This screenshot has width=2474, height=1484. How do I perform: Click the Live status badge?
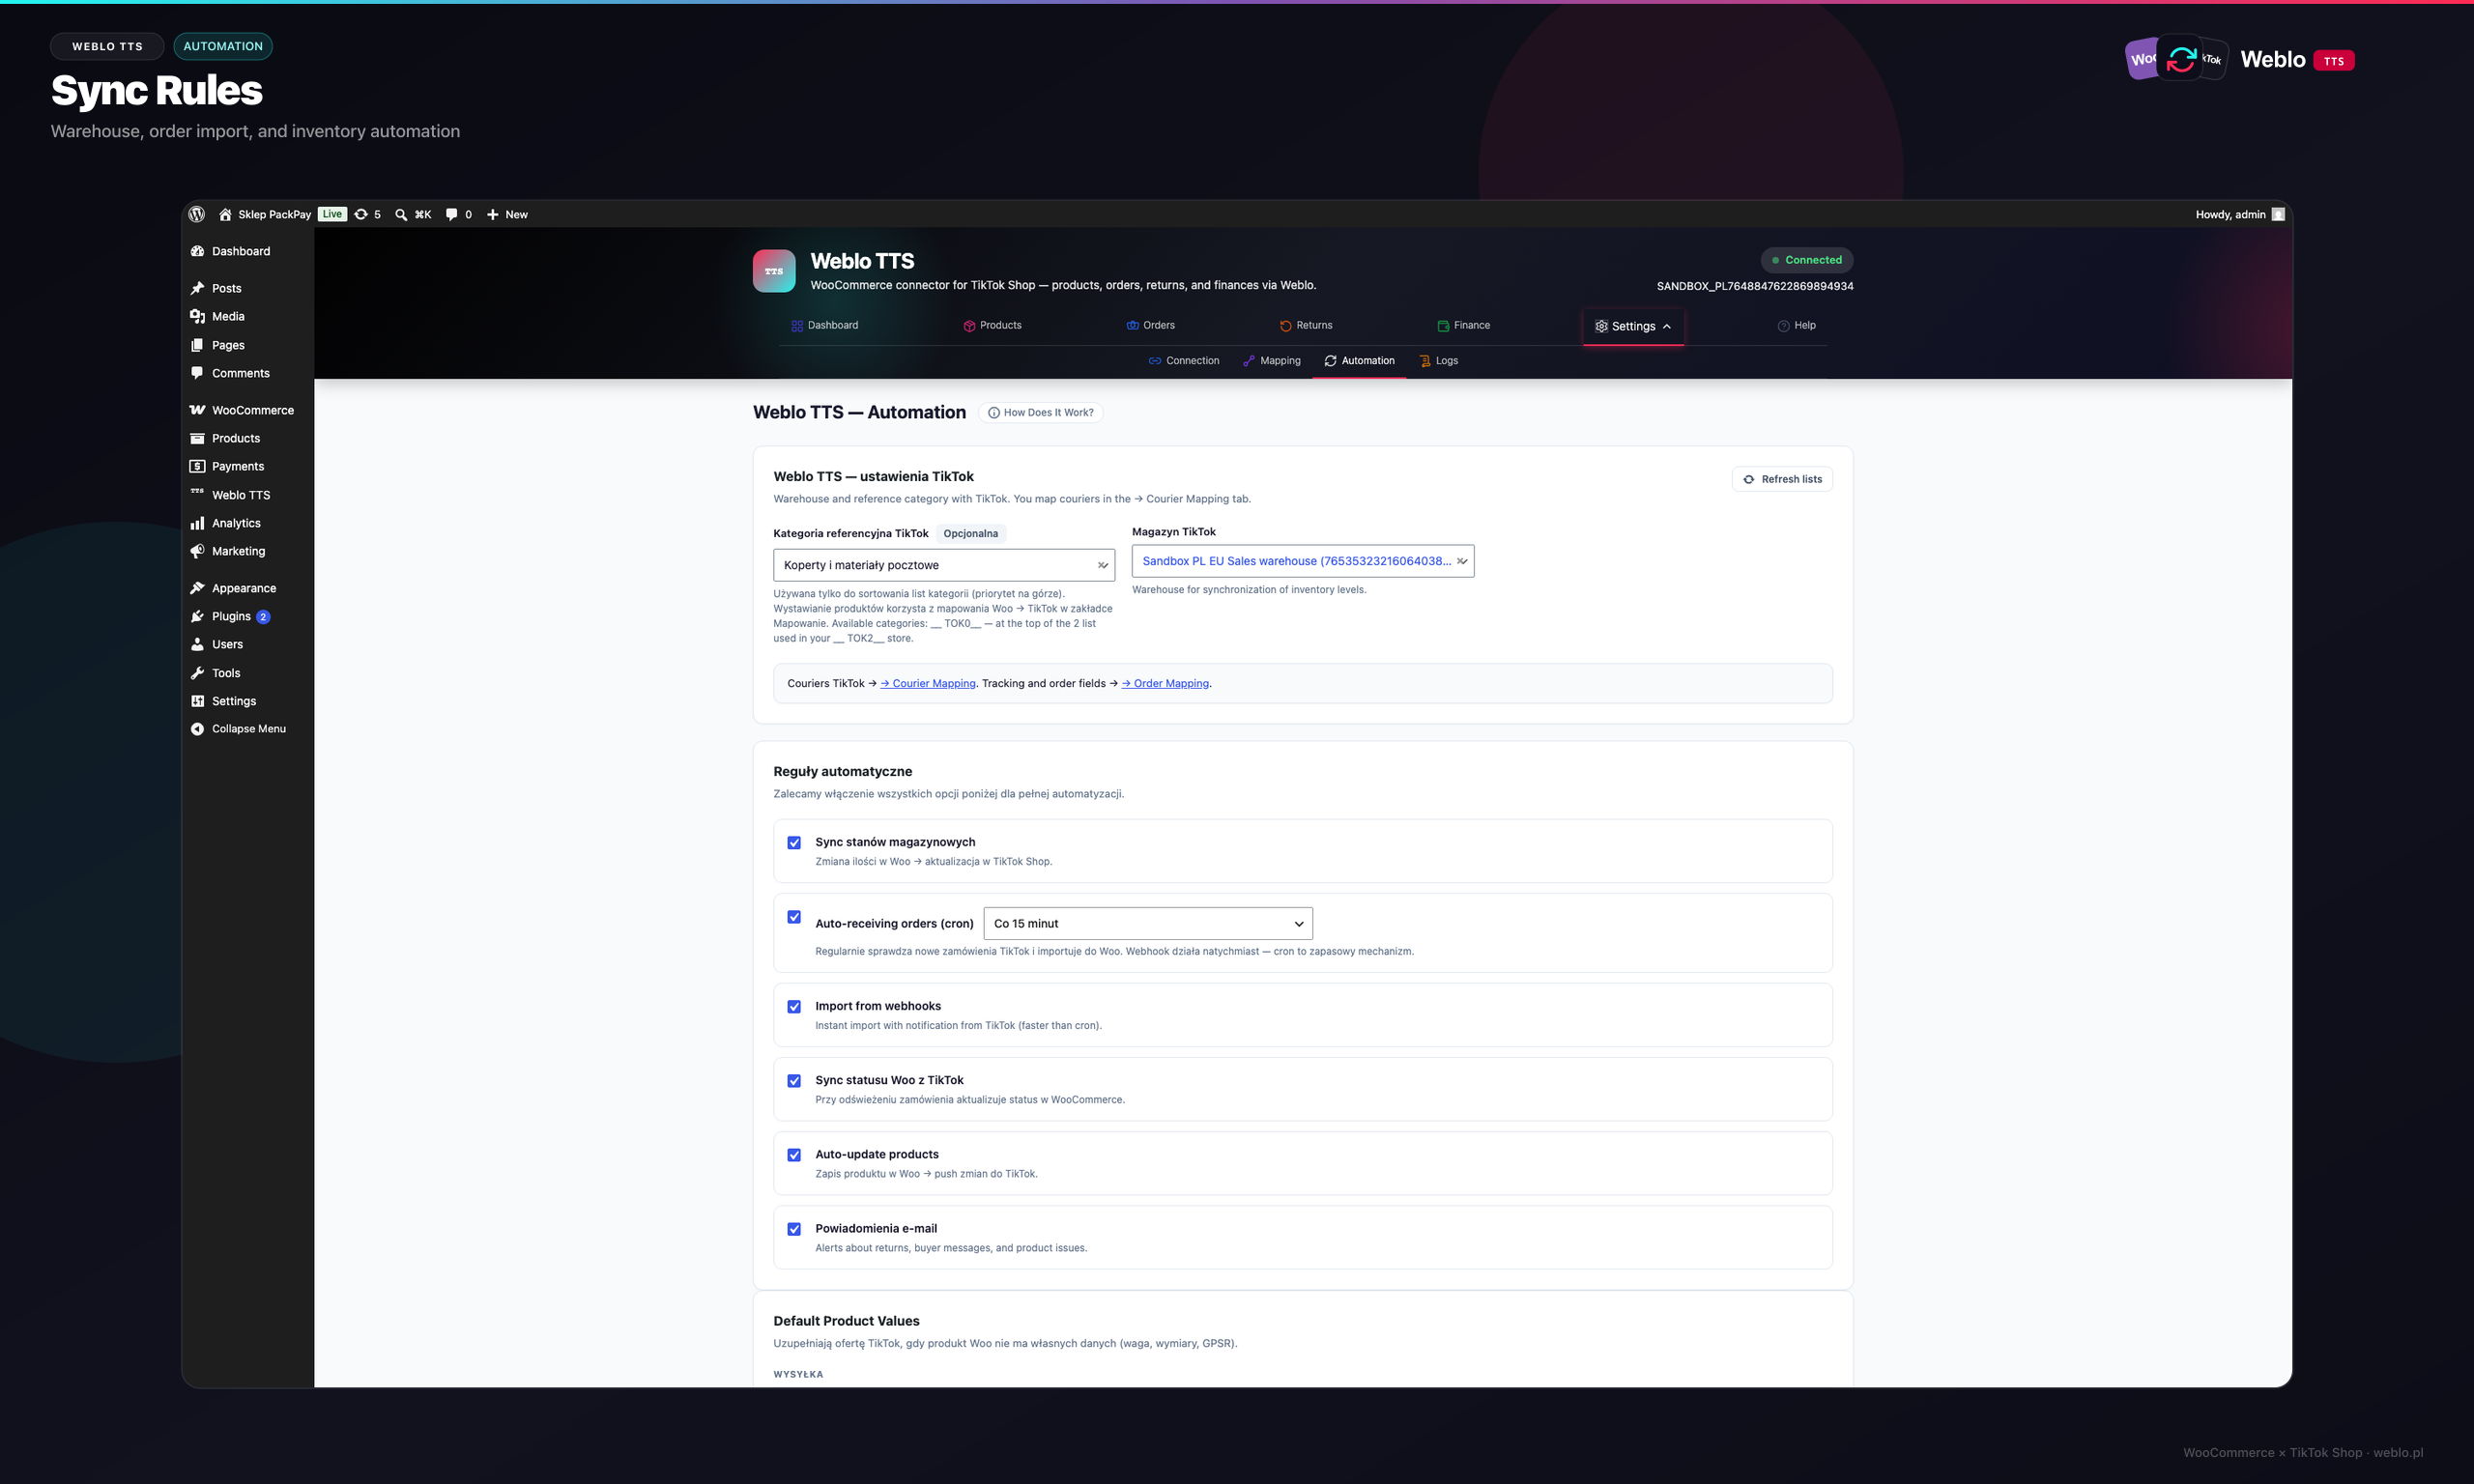[332, 214]
